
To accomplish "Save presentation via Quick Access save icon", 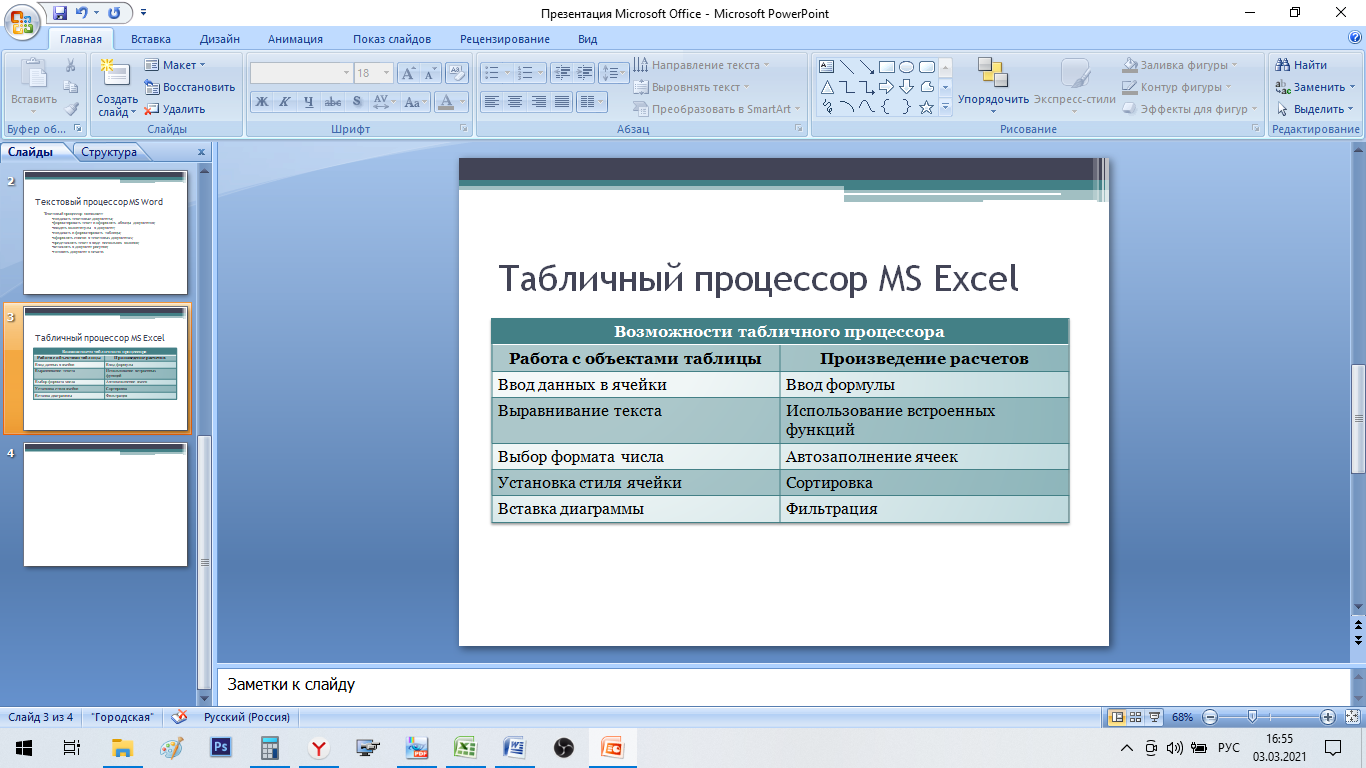I will pos(60,13).
